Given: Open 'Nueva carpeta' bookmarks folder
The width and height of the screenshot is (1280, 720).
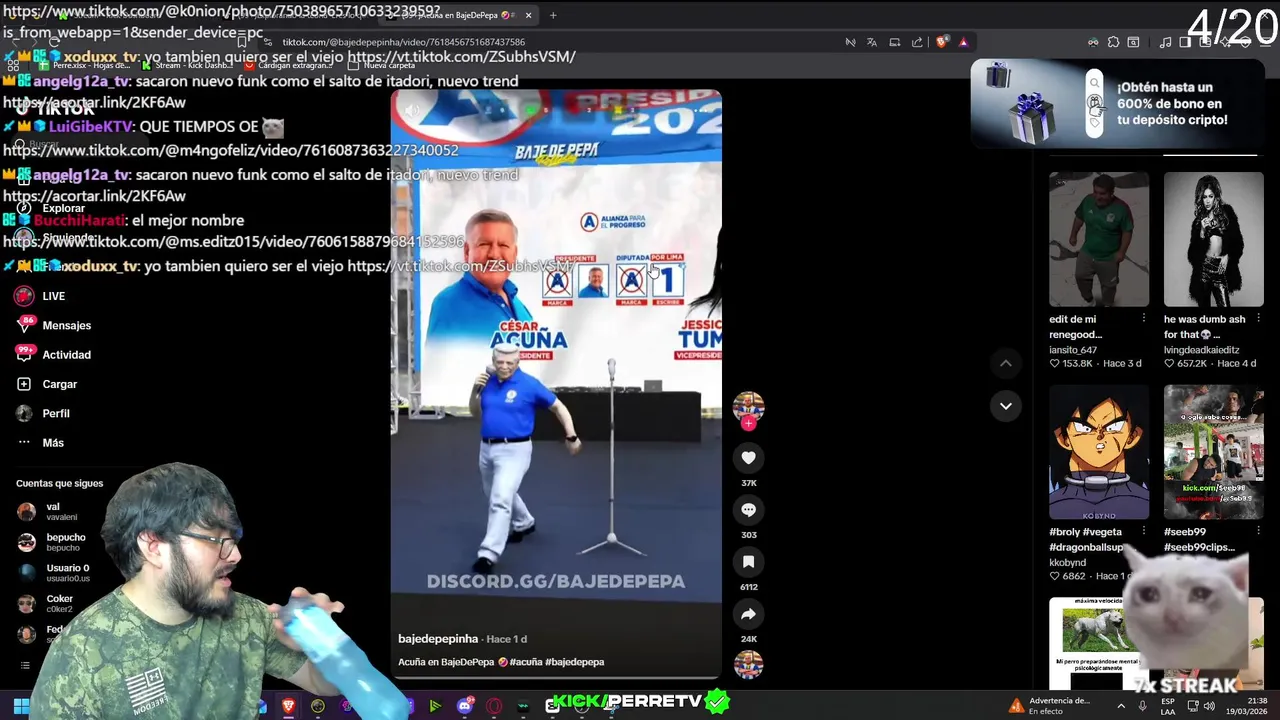Looking at the screenshot, I should point(382,66).
